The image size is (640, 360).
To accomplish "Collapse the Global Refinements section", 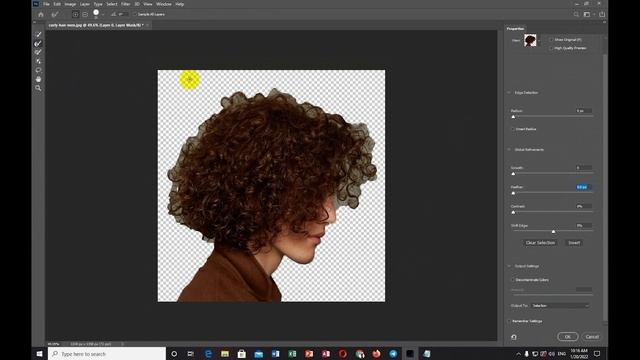I will tap(509, 150).
